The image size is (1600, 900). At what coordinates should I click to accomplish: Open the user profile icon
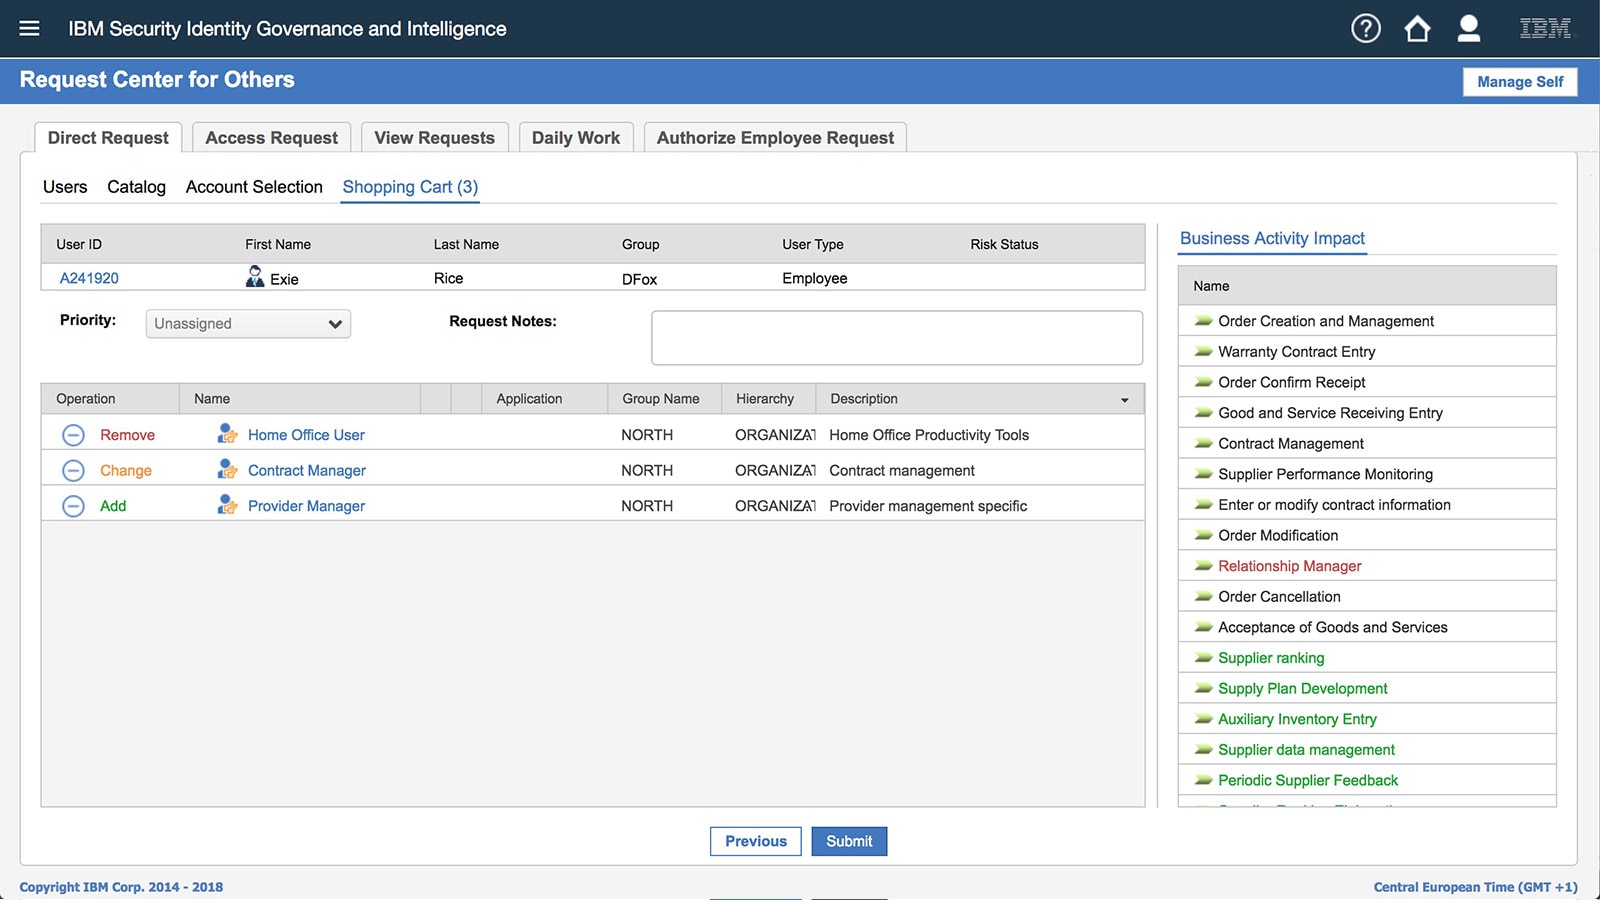(1468, 28)
